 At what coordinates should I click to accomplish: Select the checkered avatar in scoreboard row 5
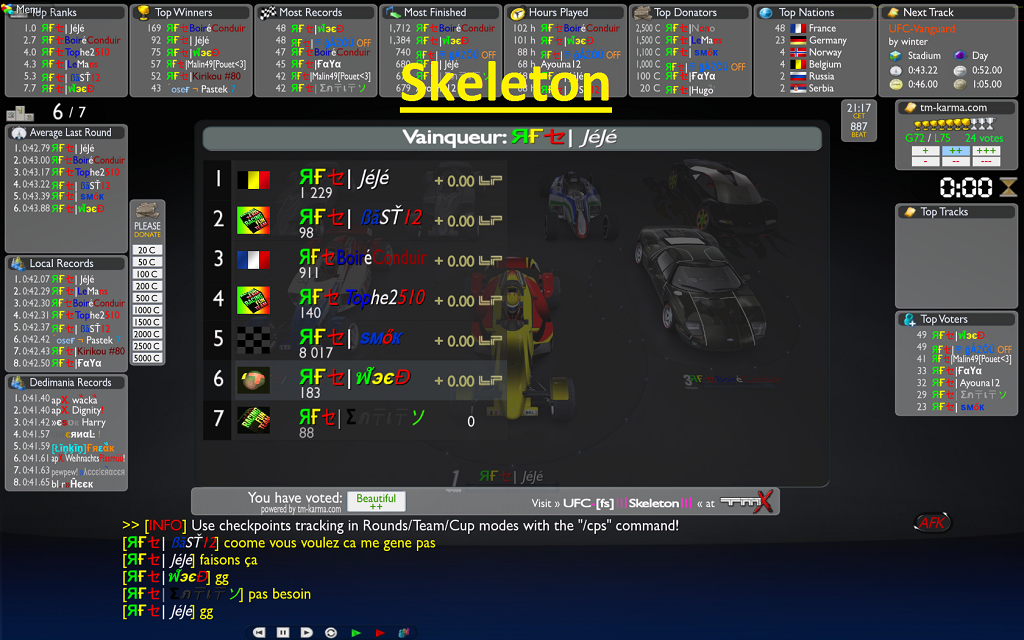253,340
